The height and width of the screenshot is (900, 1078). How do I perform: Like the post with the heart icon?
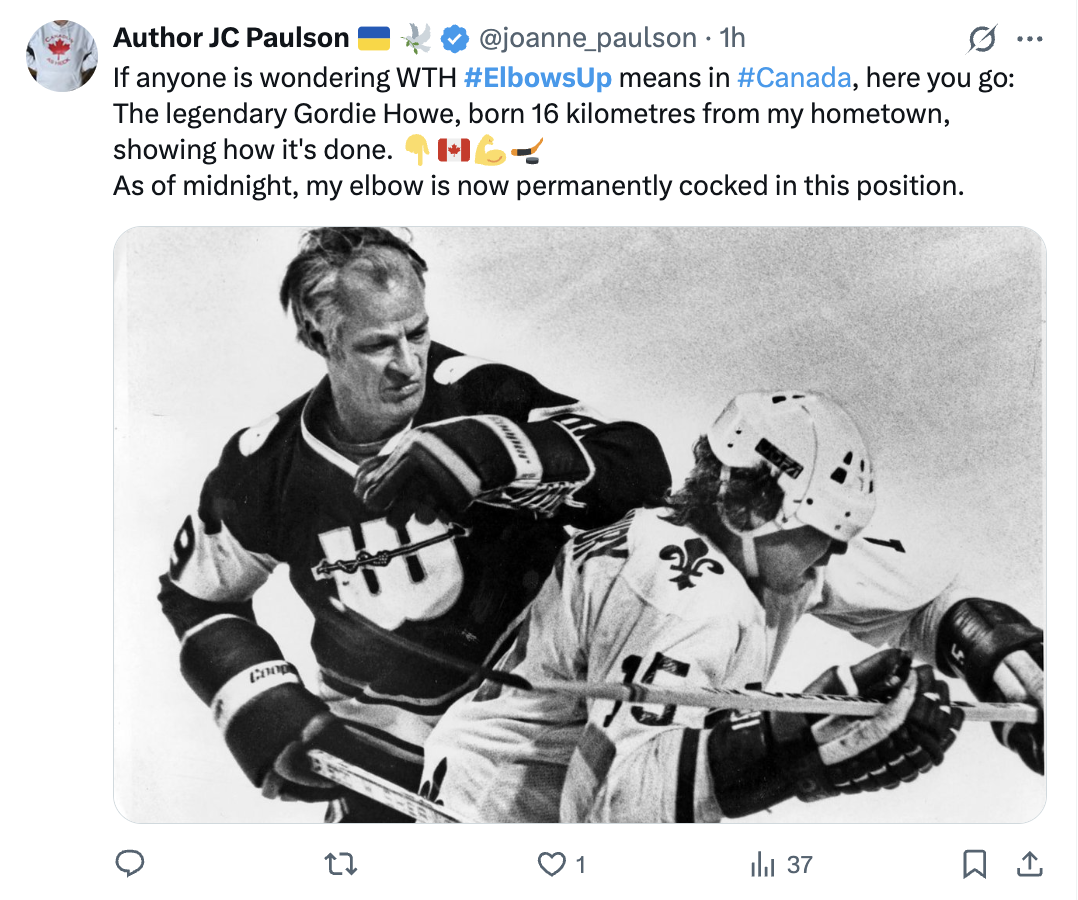(x=552, y=863)
